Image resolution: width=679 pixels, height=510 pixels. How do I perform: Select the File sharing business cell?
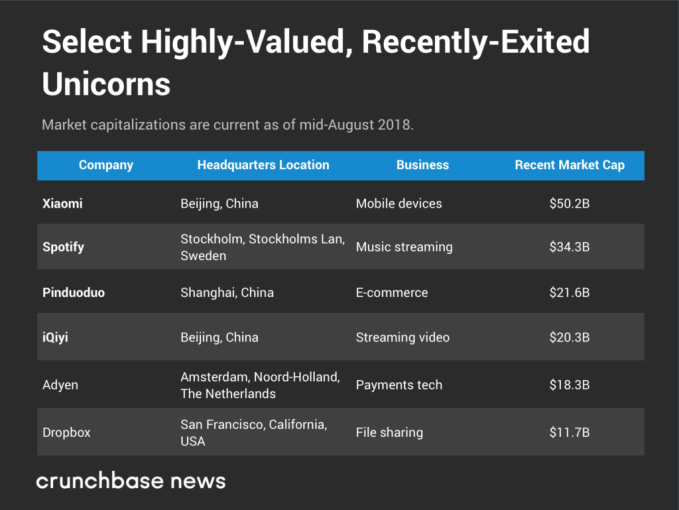pyautogui.click(x=389, y=433)
